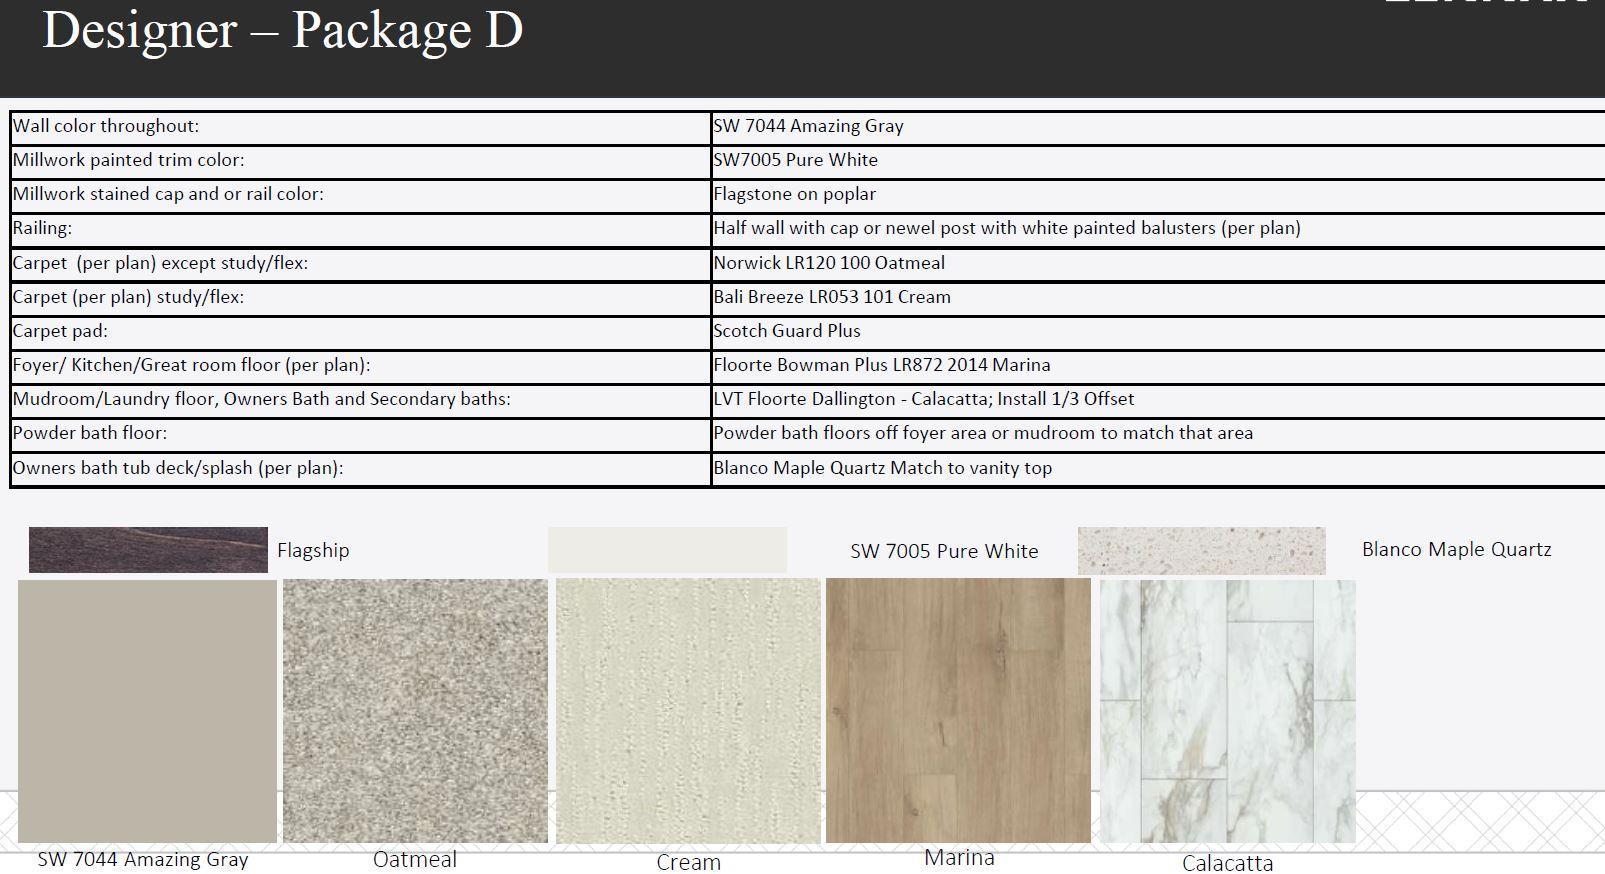
Task: Select 'Millwork painted trim color:' row label
Action: tap(128, 160)
